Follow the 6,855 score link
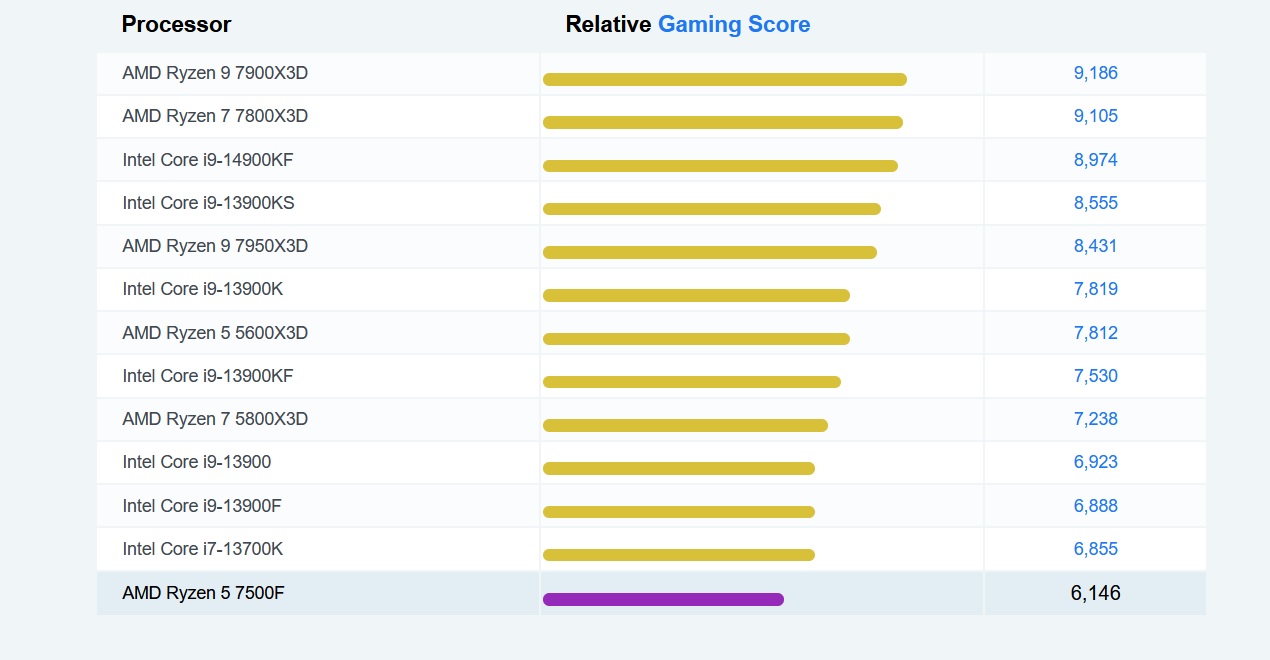Image resolution: width=1270 pixels, height=660 pixels. click(x=1096, y=549)
